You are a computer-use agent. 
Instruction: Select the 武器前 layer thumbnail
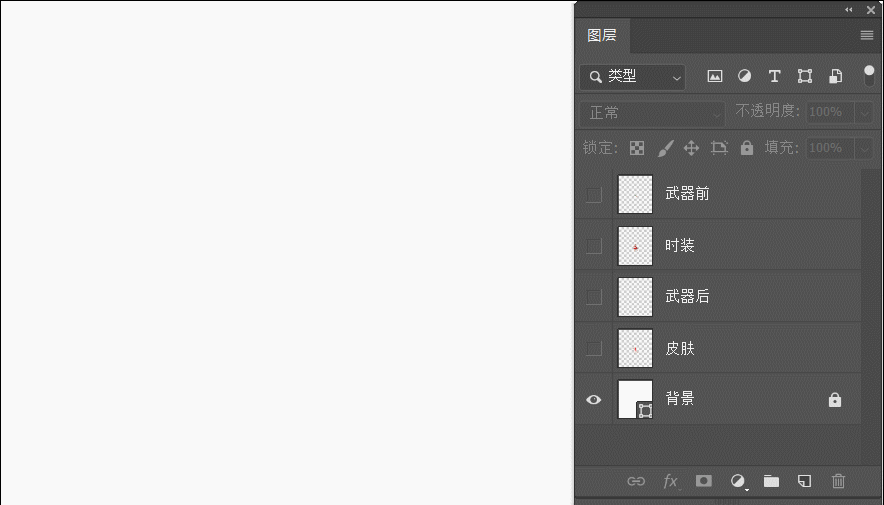(635, 194)
